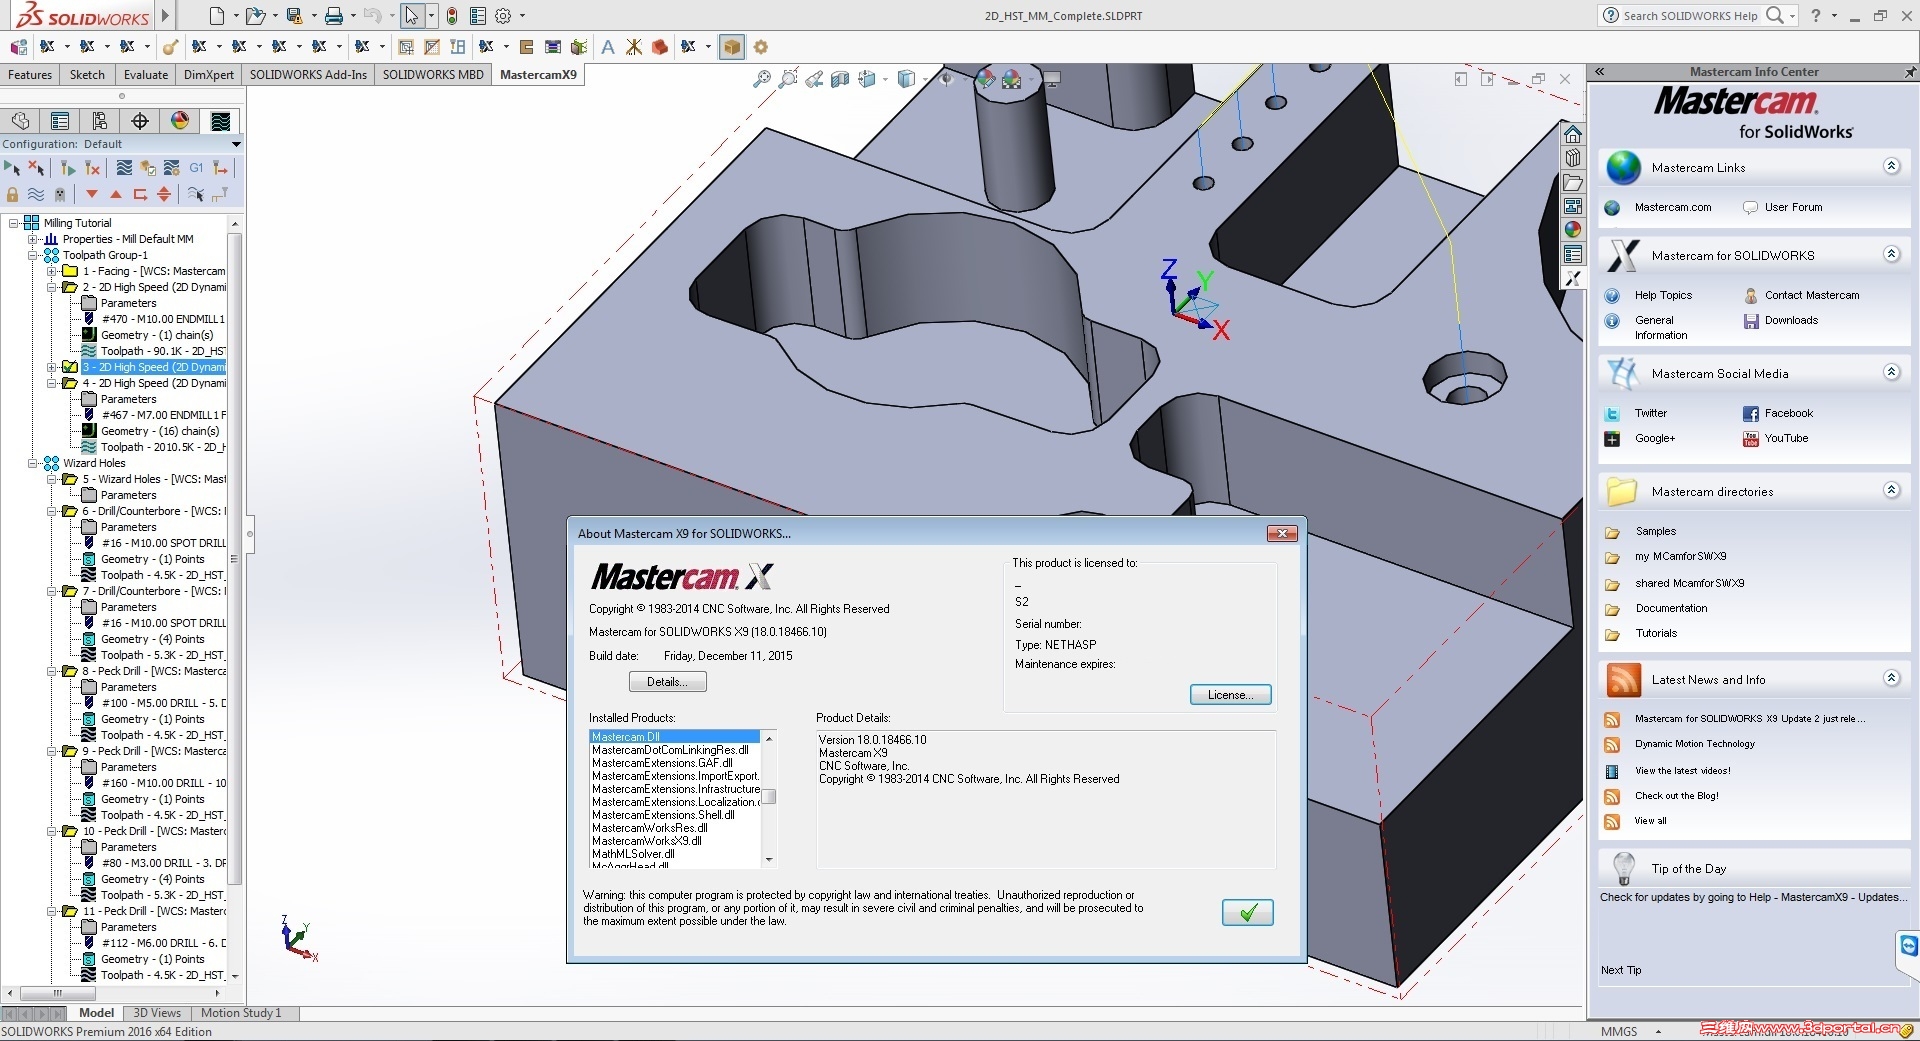Click the Open file icon
The width and height of the screenshot is (1920, 1041).
coord(255,16)
